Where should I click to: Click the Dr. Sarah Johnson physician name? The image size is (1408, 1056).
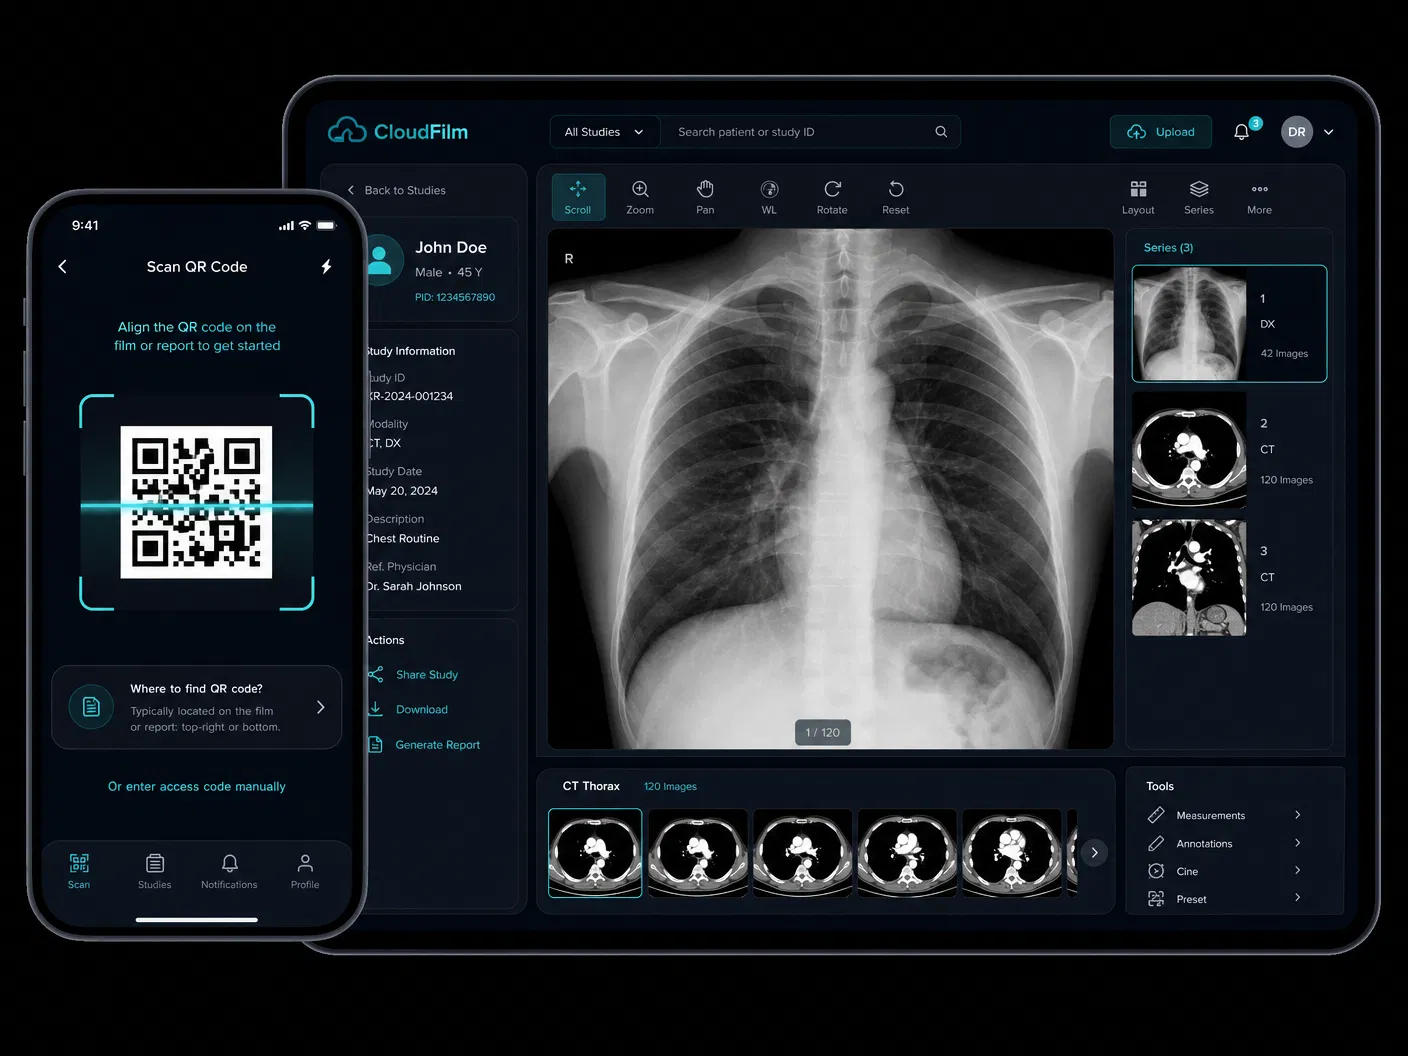pos(414,587)
